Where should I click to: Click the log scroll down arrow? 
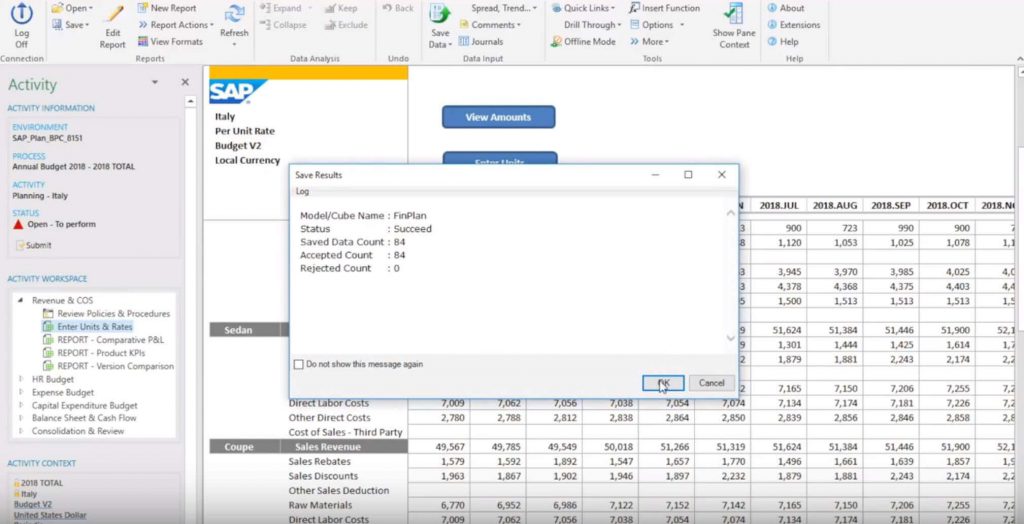point(731,338)
